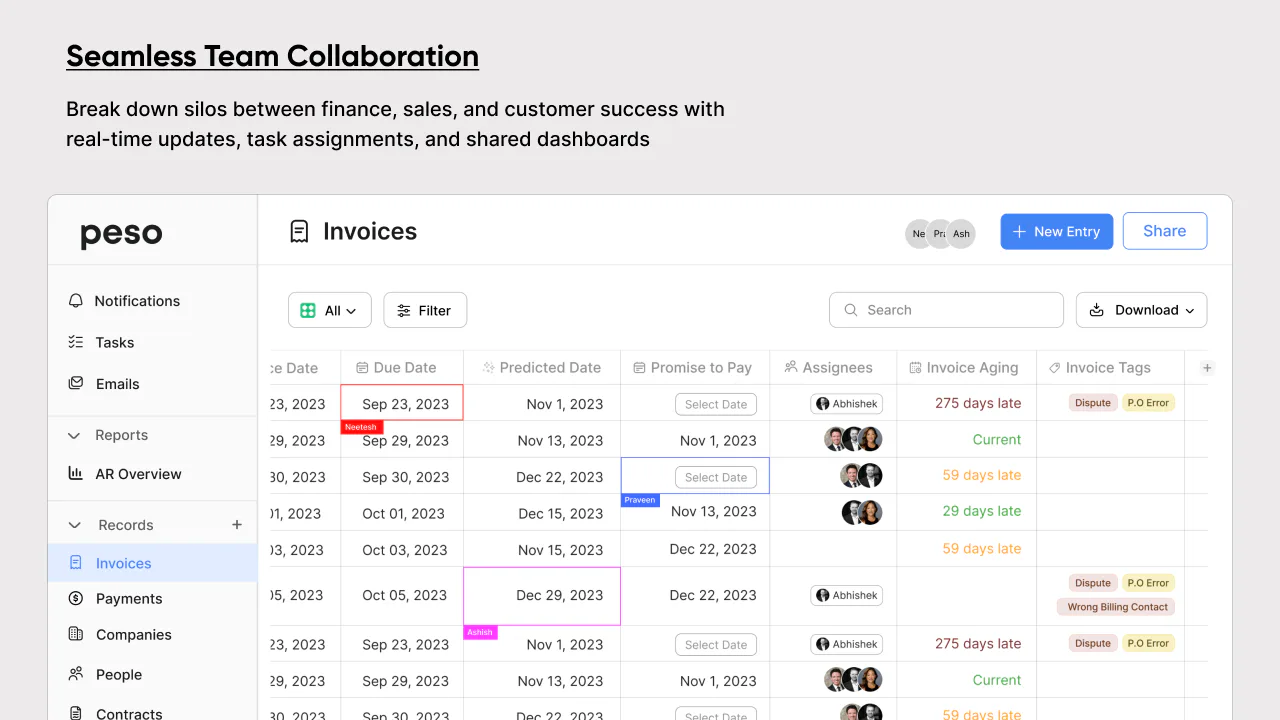Open Payments dollar icon in sidebar

[x=76, y=598]
